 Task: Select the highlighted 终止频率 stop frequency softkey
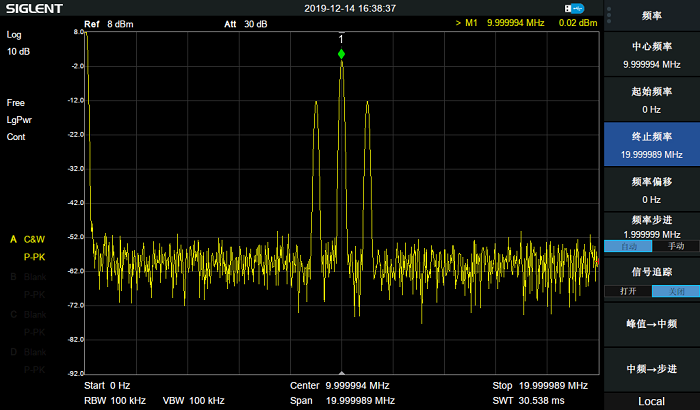[652, 144]
